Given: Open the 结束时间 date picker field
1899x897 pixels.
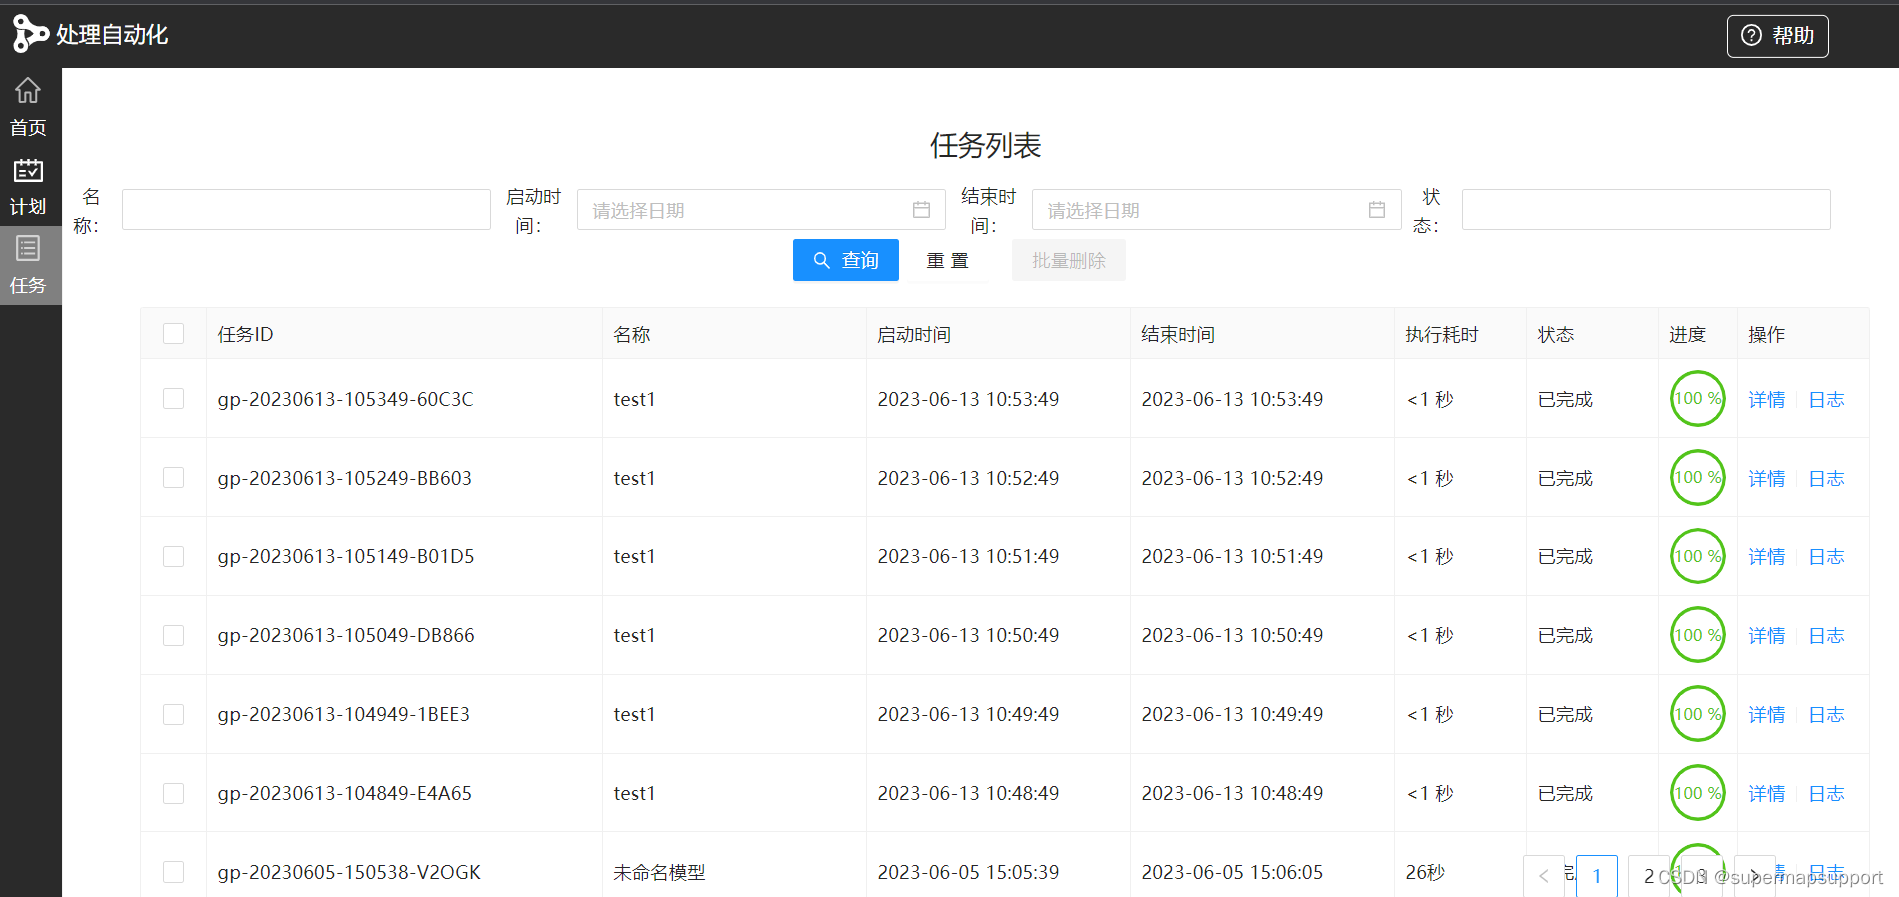Looking at the screenshot, I should [1216, 210].
